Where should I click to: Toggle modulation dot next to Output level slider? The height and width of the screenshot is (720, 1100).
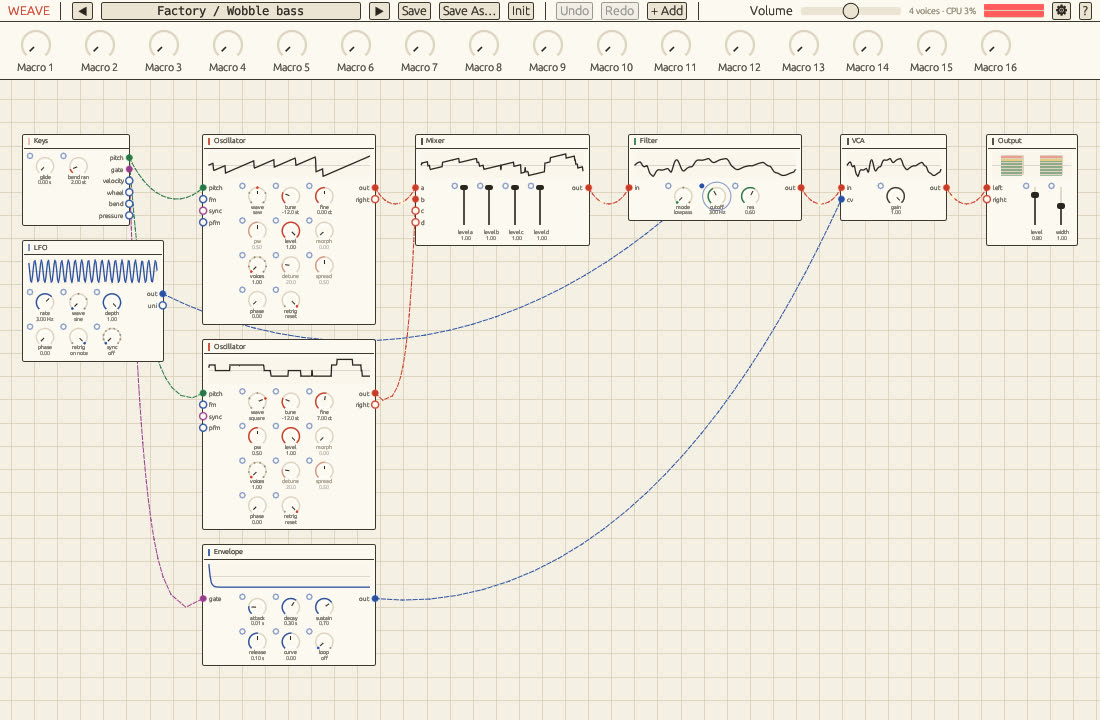tap(1026, 186)
